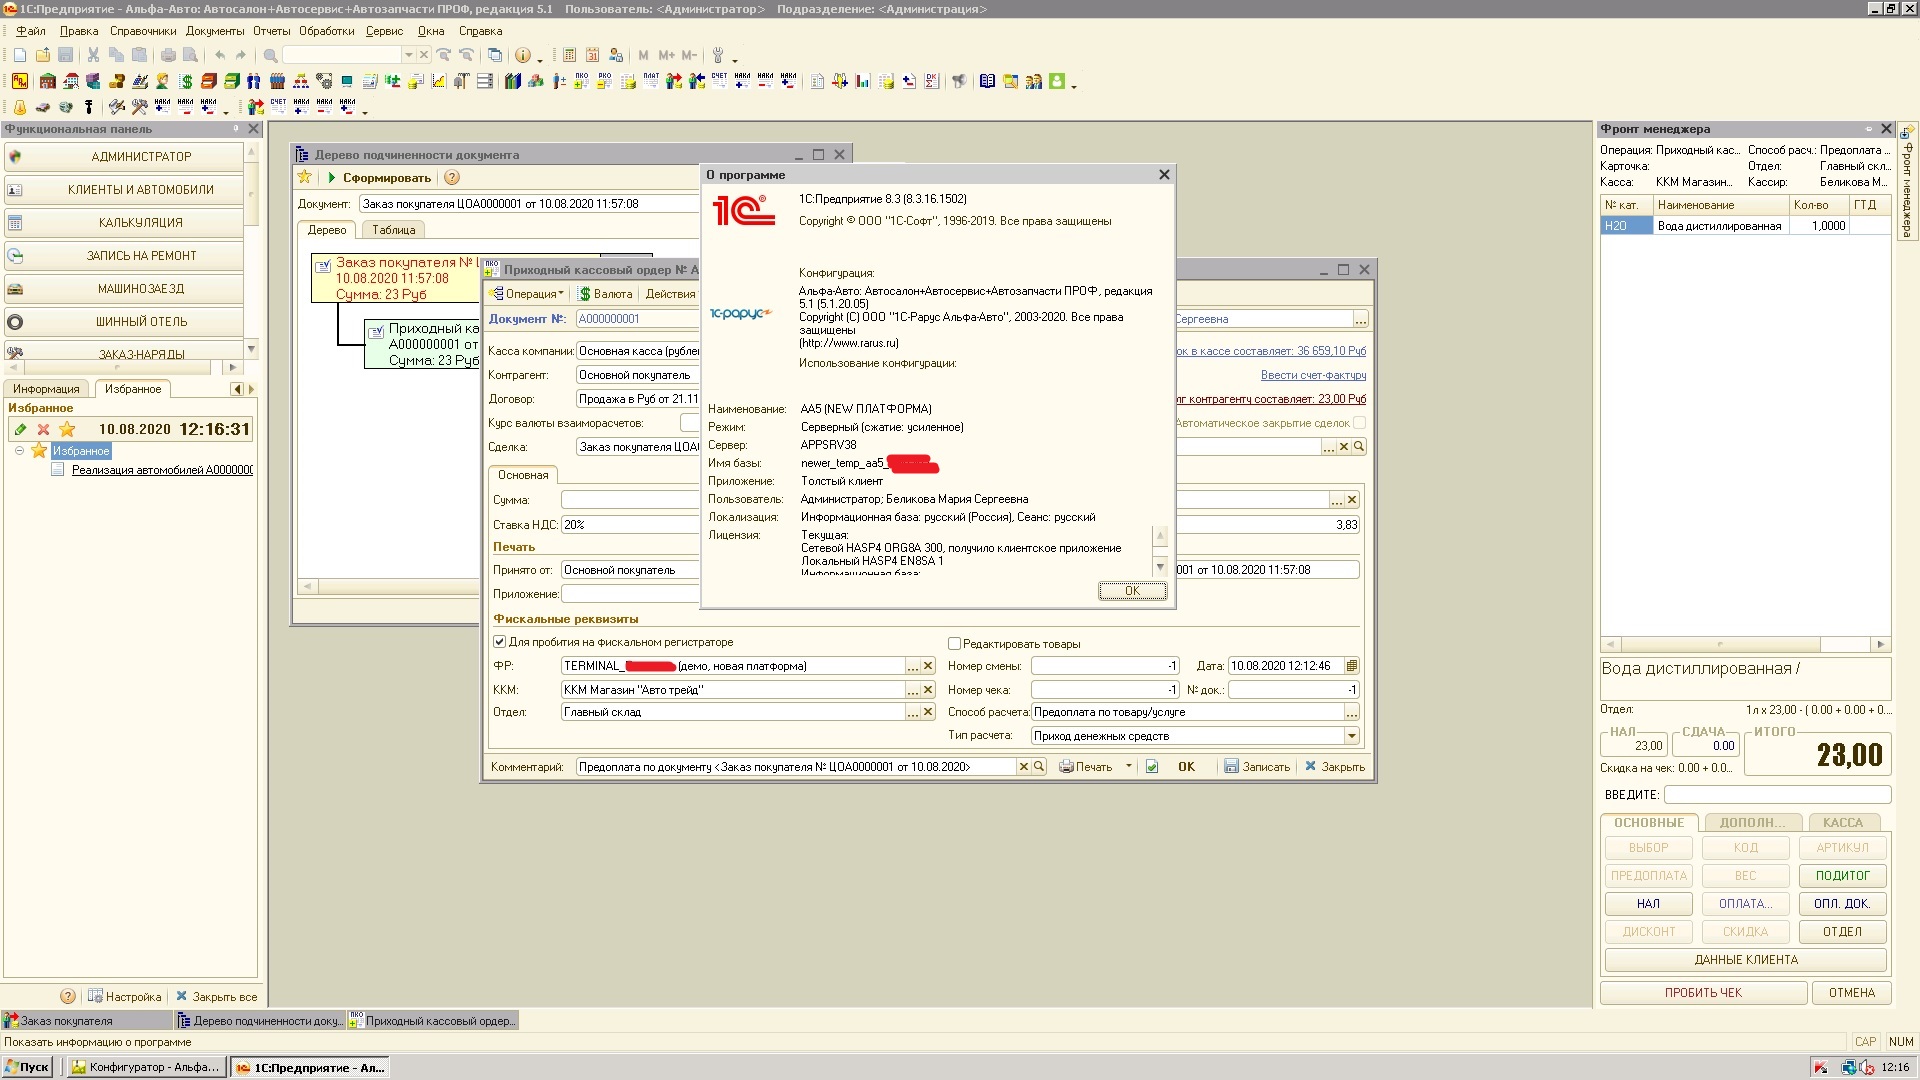This screenshot has width=1920, height=1080.
Task: Click the Сформировать button
Action: (379, 177)
